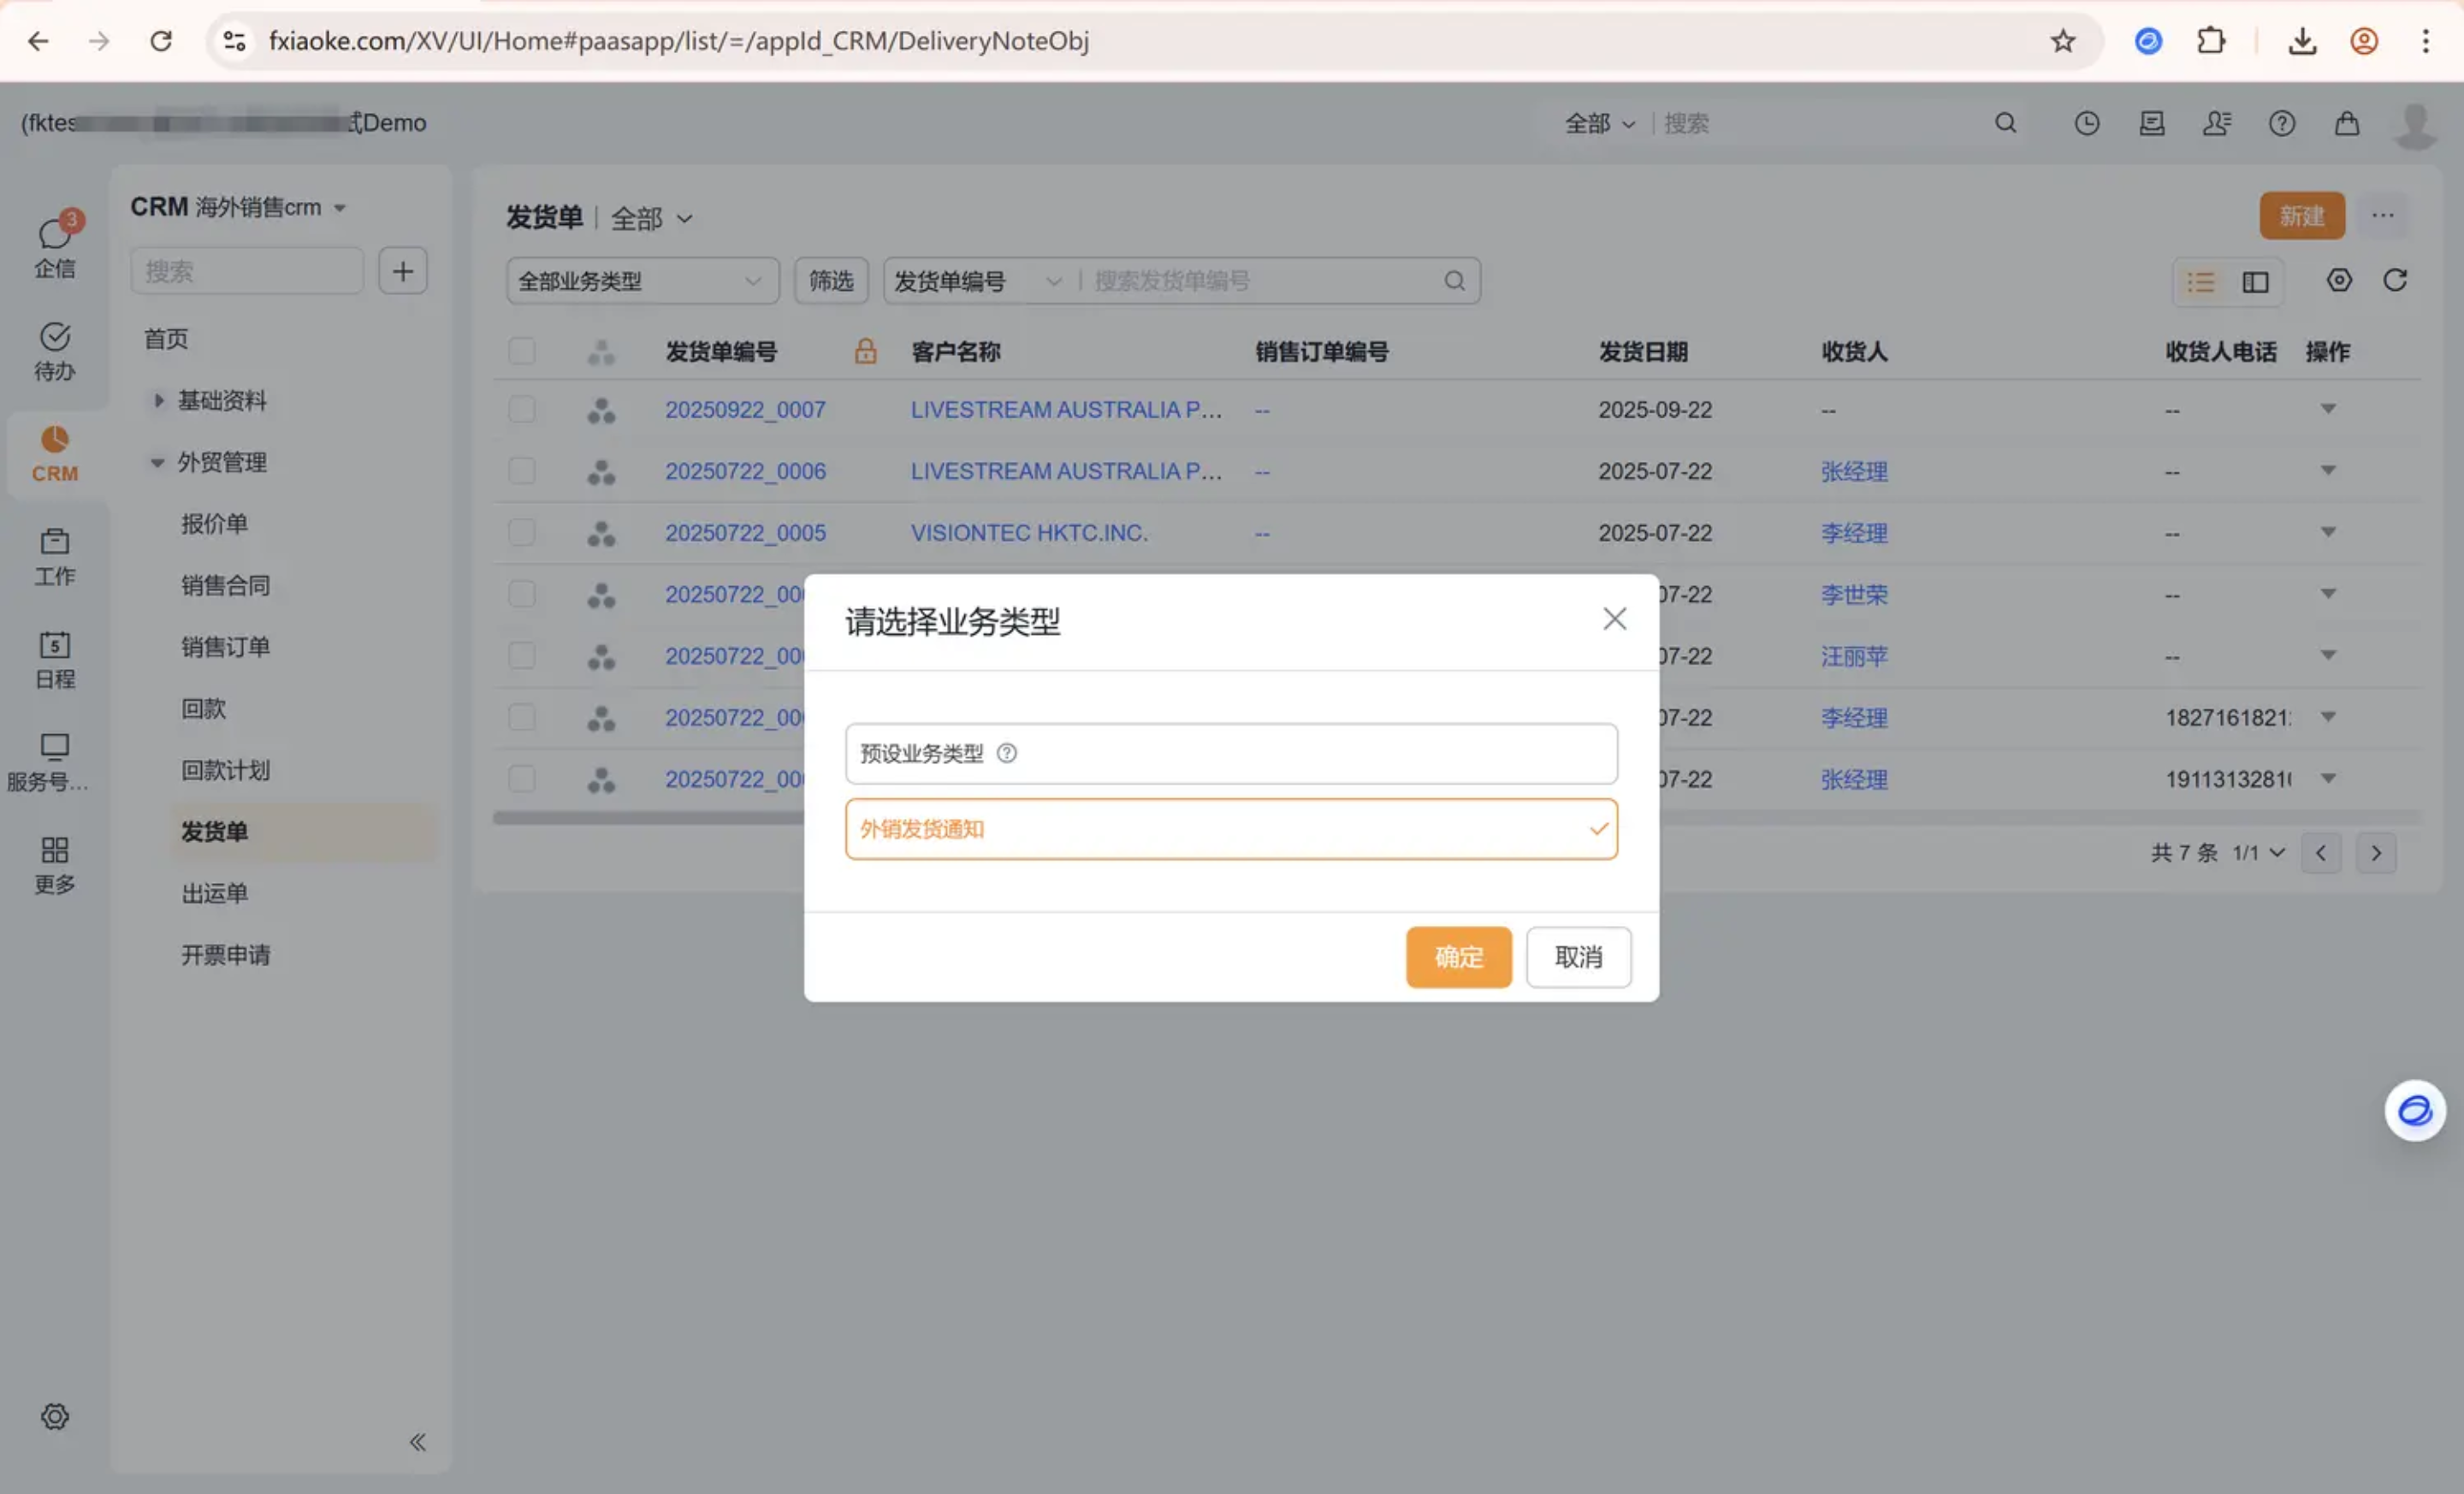
Task: Click the split view layout icon
Action: coord(2255,281)
